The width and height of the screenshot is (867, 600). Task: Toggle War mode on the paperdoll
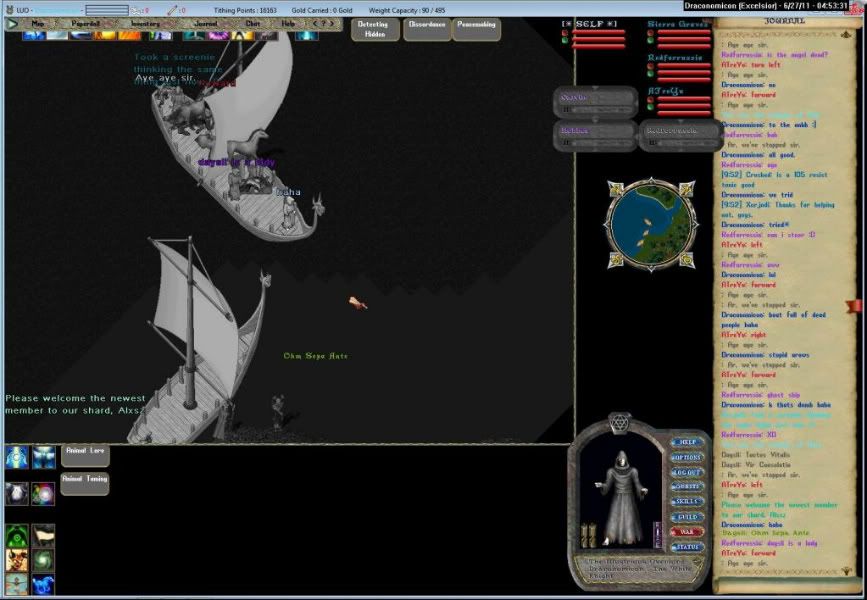tap(687, 532)
